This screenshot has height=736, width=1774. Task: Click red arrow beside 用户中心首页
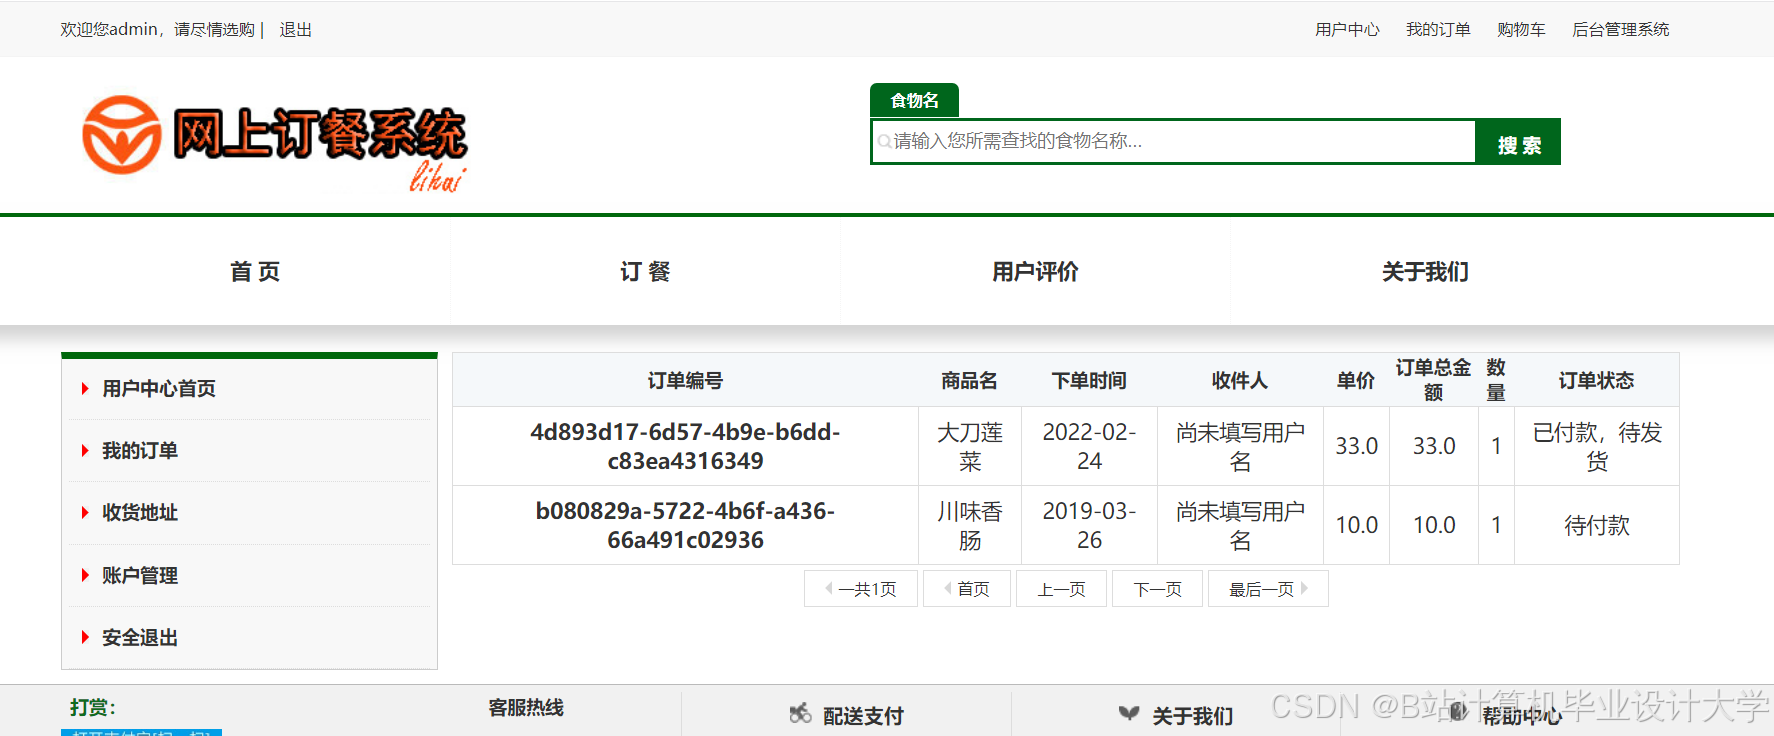coord(85,389)
